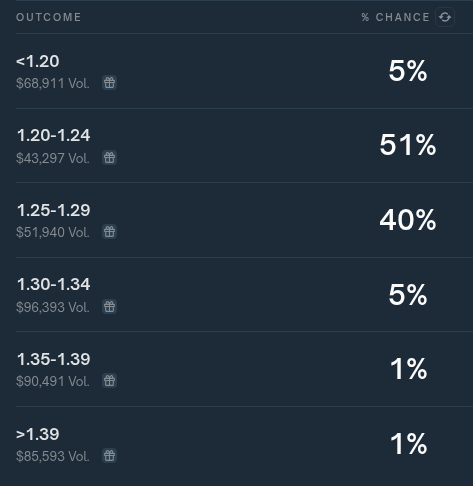The width and height of the screenshot is (473, 486).
Task: Click the % CHANCE column header
Action: (396, 17)
